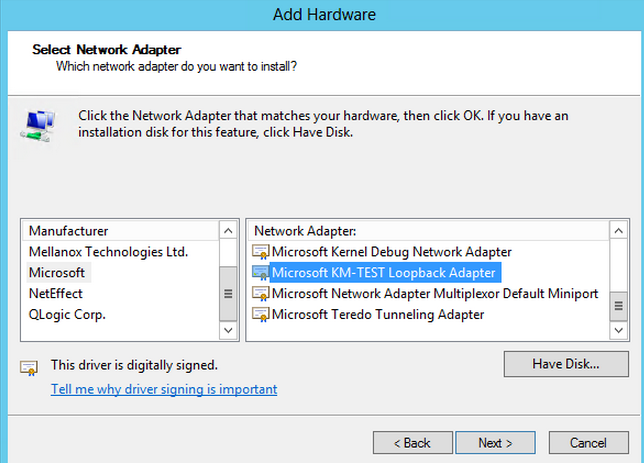This screenshot has height=463, width=644.
Task: Go back with the < Back button
Action: (412, 443)
